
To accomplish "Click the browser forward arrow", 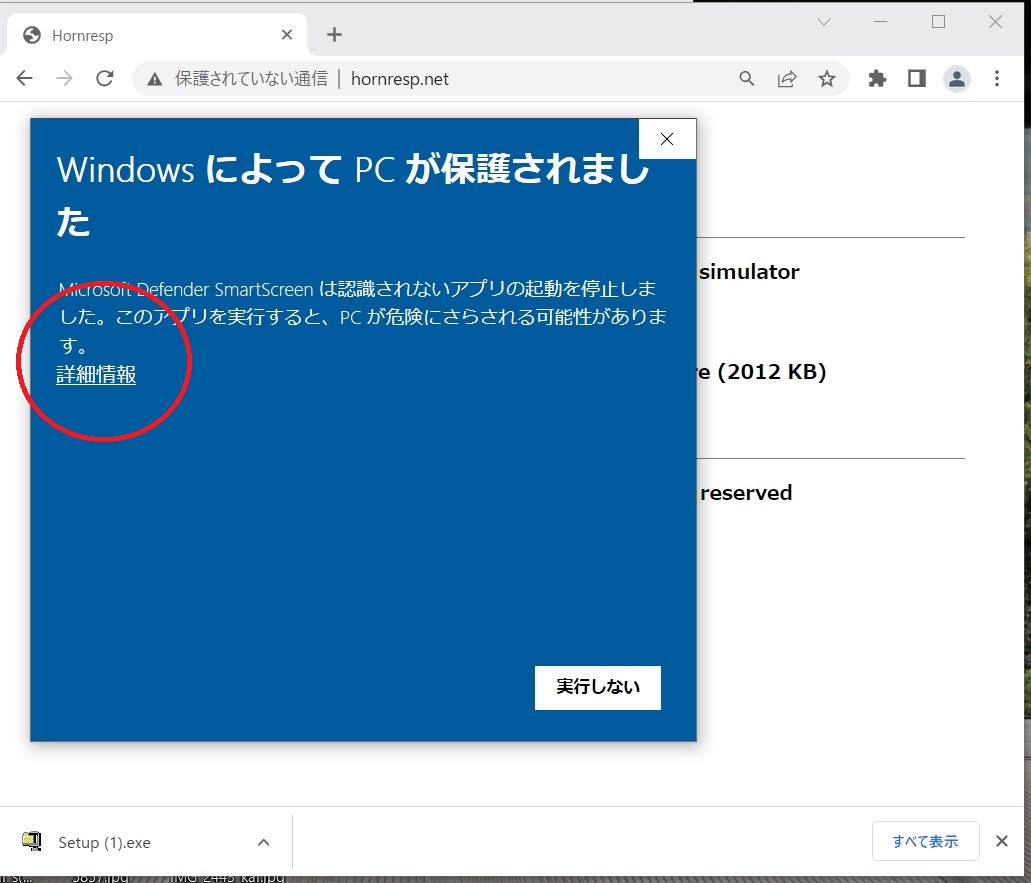I will [65, 79].
